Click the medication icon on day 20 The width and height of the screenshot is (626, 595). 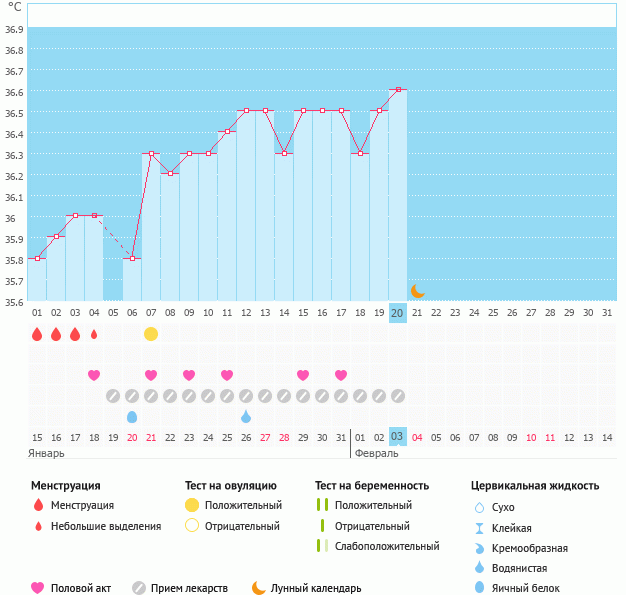point(398,396)
